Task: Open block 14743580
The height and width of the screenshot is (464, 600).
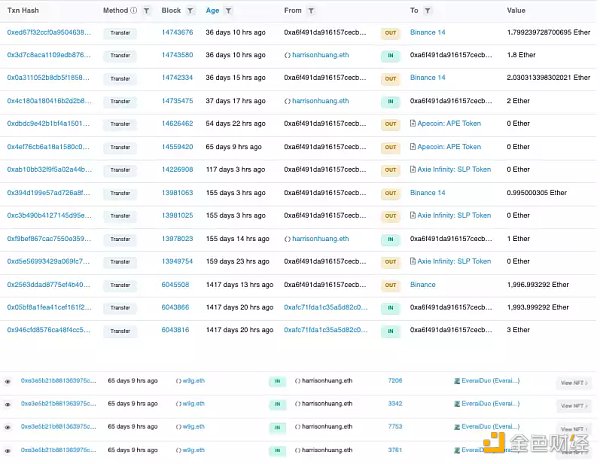Action: click(177, 55)
